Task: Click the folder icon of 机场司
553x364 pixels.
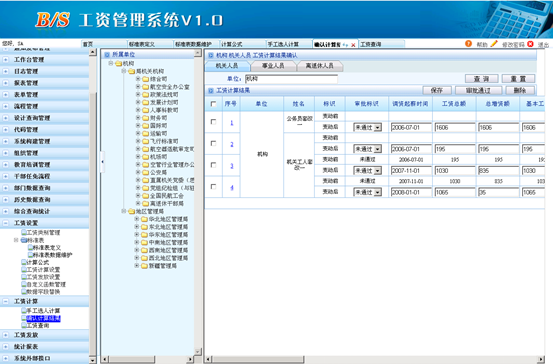Action: (x=146, y=157)
